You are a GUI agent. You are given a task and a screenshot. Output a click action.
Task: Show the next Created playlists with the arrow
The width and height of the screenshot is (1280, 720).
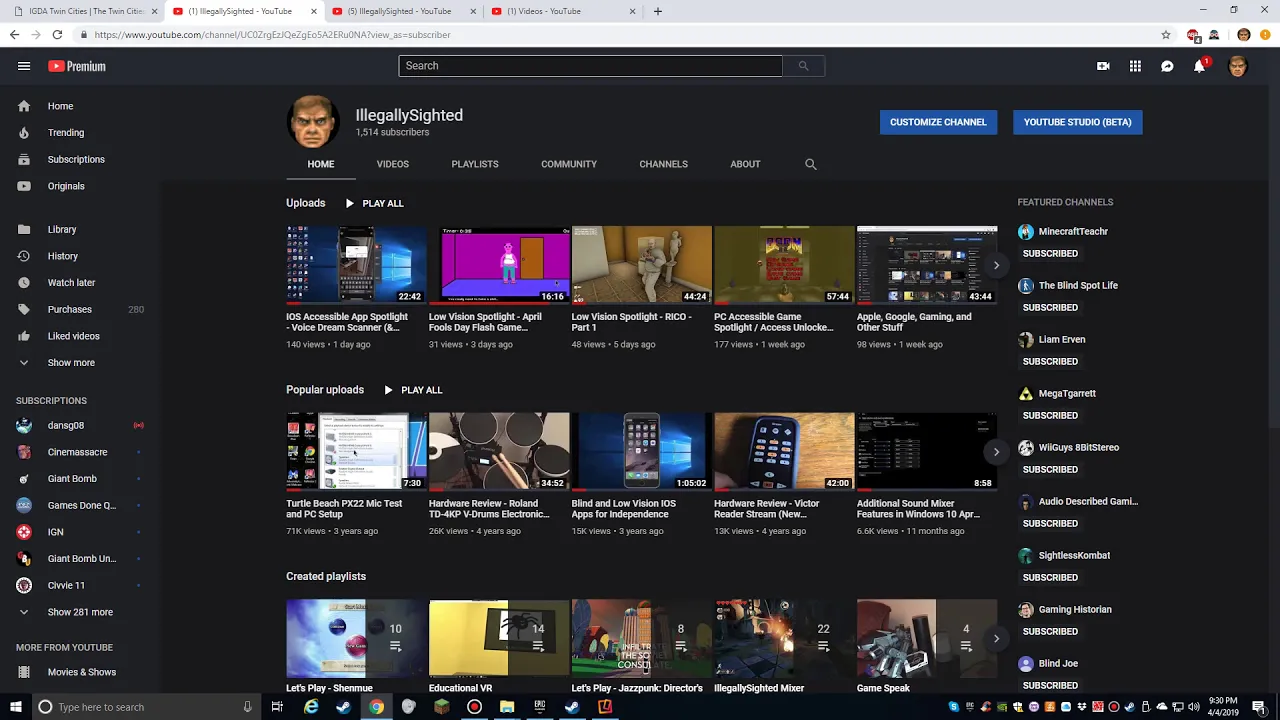click(x=996, y=638)
